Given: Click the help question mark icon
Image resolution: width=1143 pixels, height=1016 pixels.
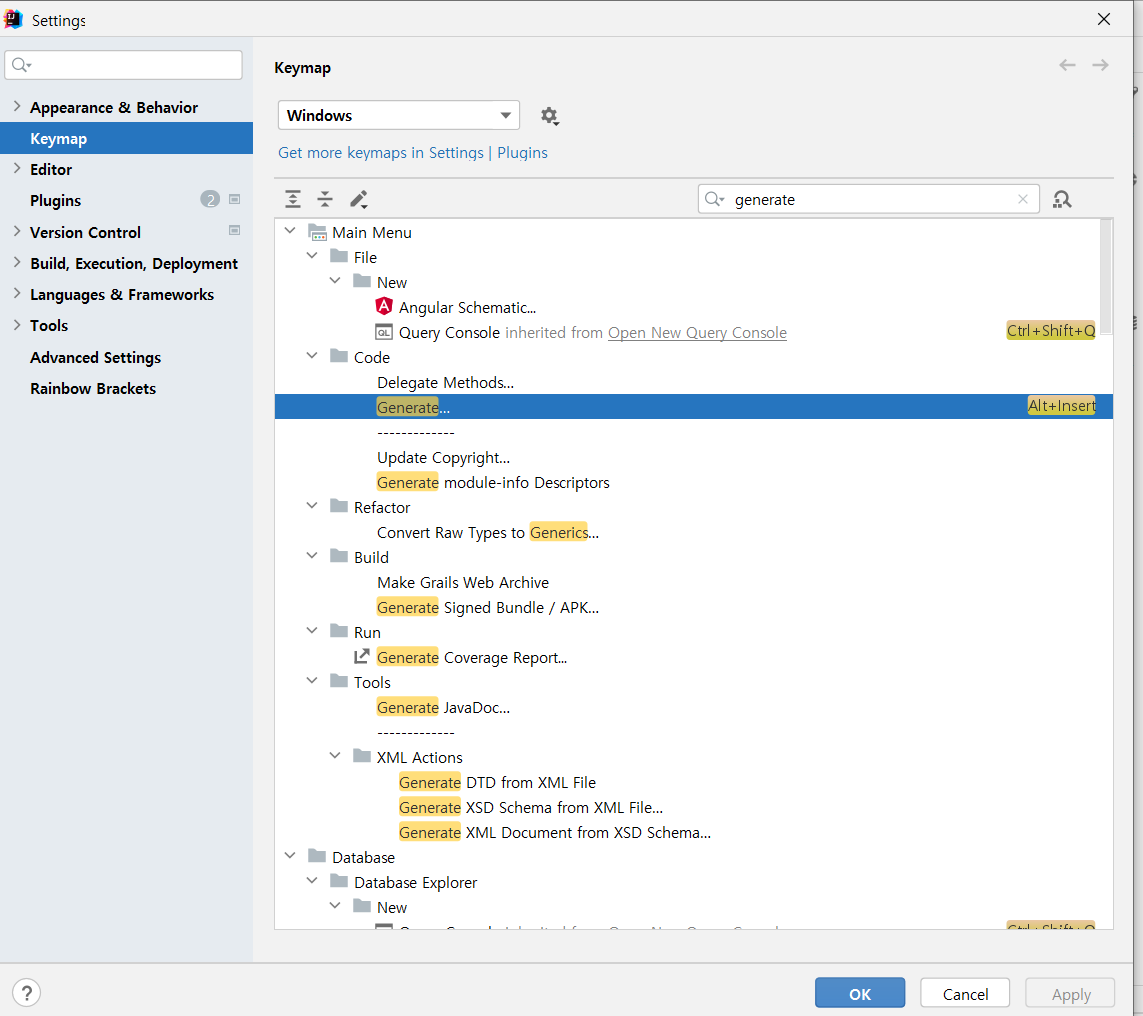Looking at the screenshot, I should tap(26, 992).
